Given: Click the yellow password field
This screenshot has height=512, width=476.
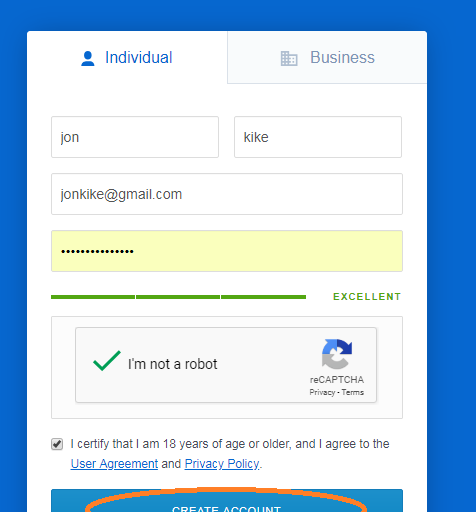Looking at the screenshot, I should [227, 251].
